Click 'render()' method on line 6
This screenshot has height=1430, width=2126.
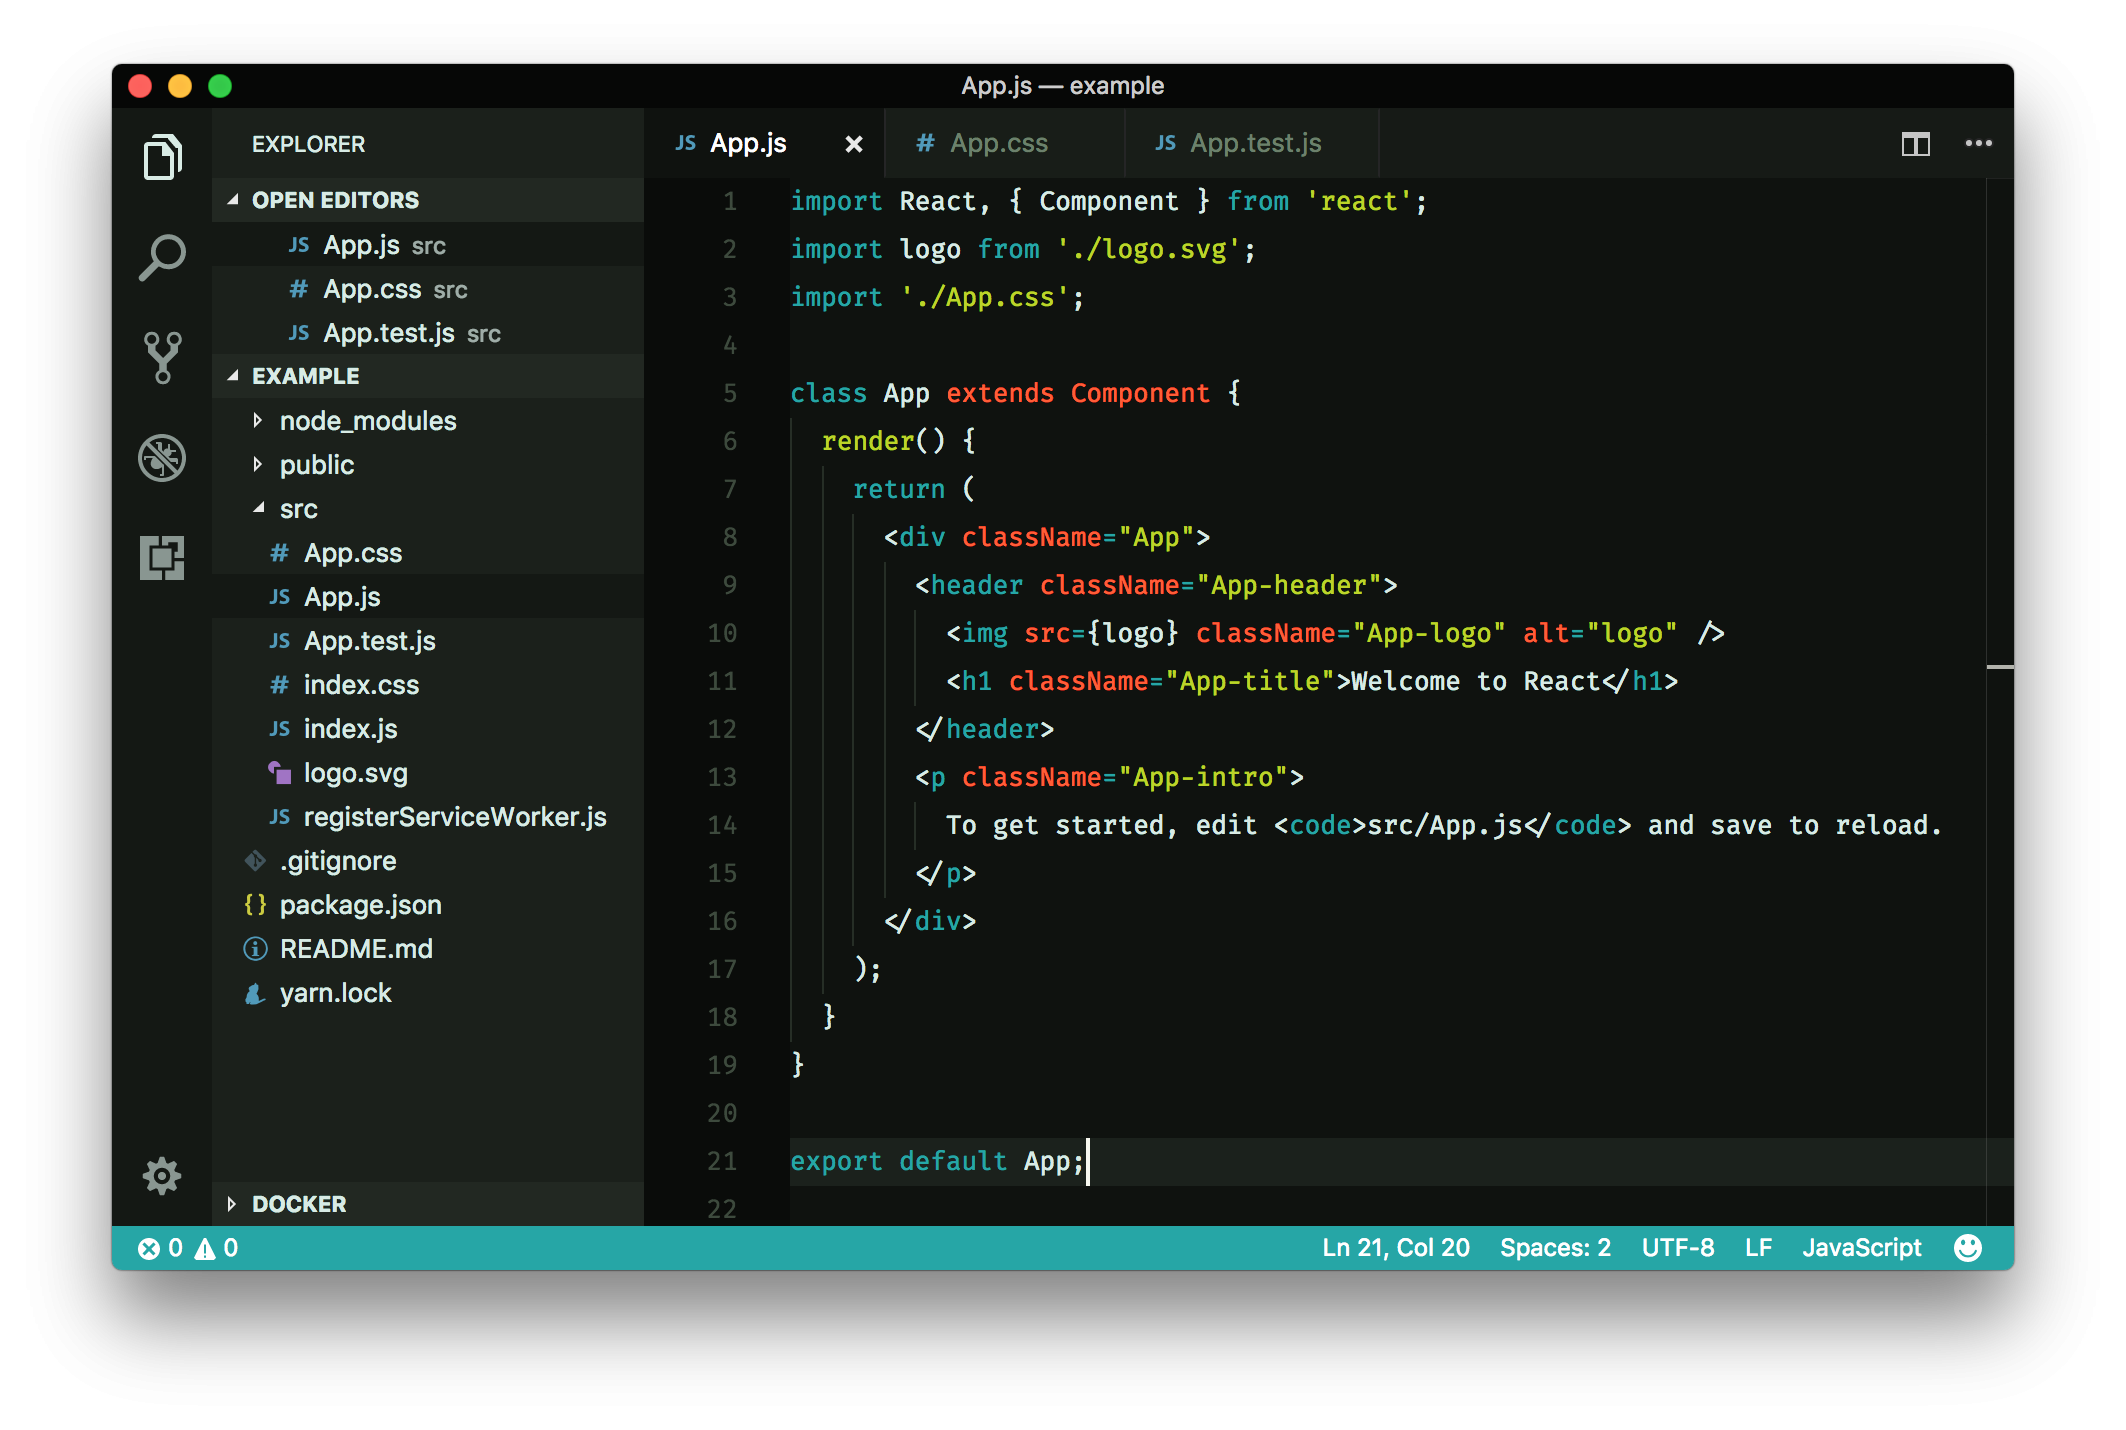point(883,441)
